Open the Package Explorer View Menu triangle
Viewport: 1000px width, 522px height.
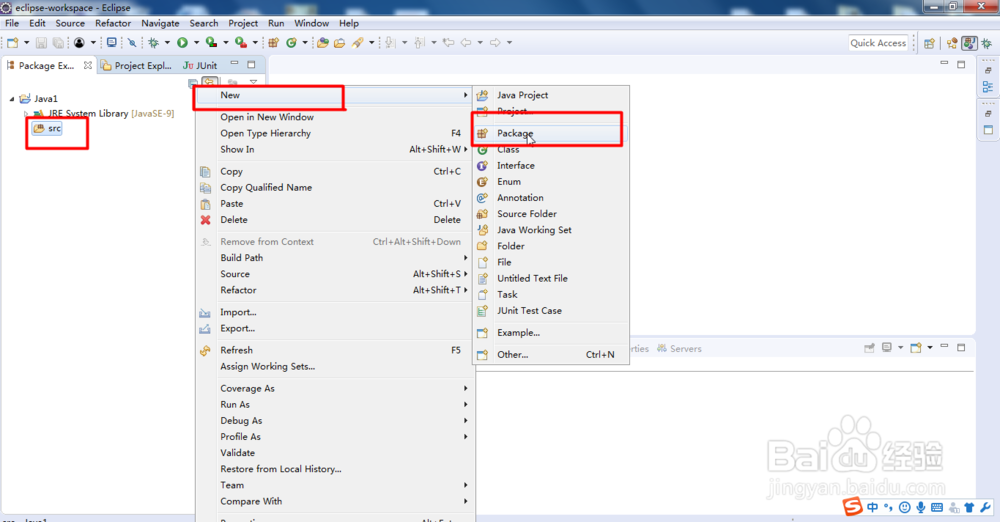253,83
